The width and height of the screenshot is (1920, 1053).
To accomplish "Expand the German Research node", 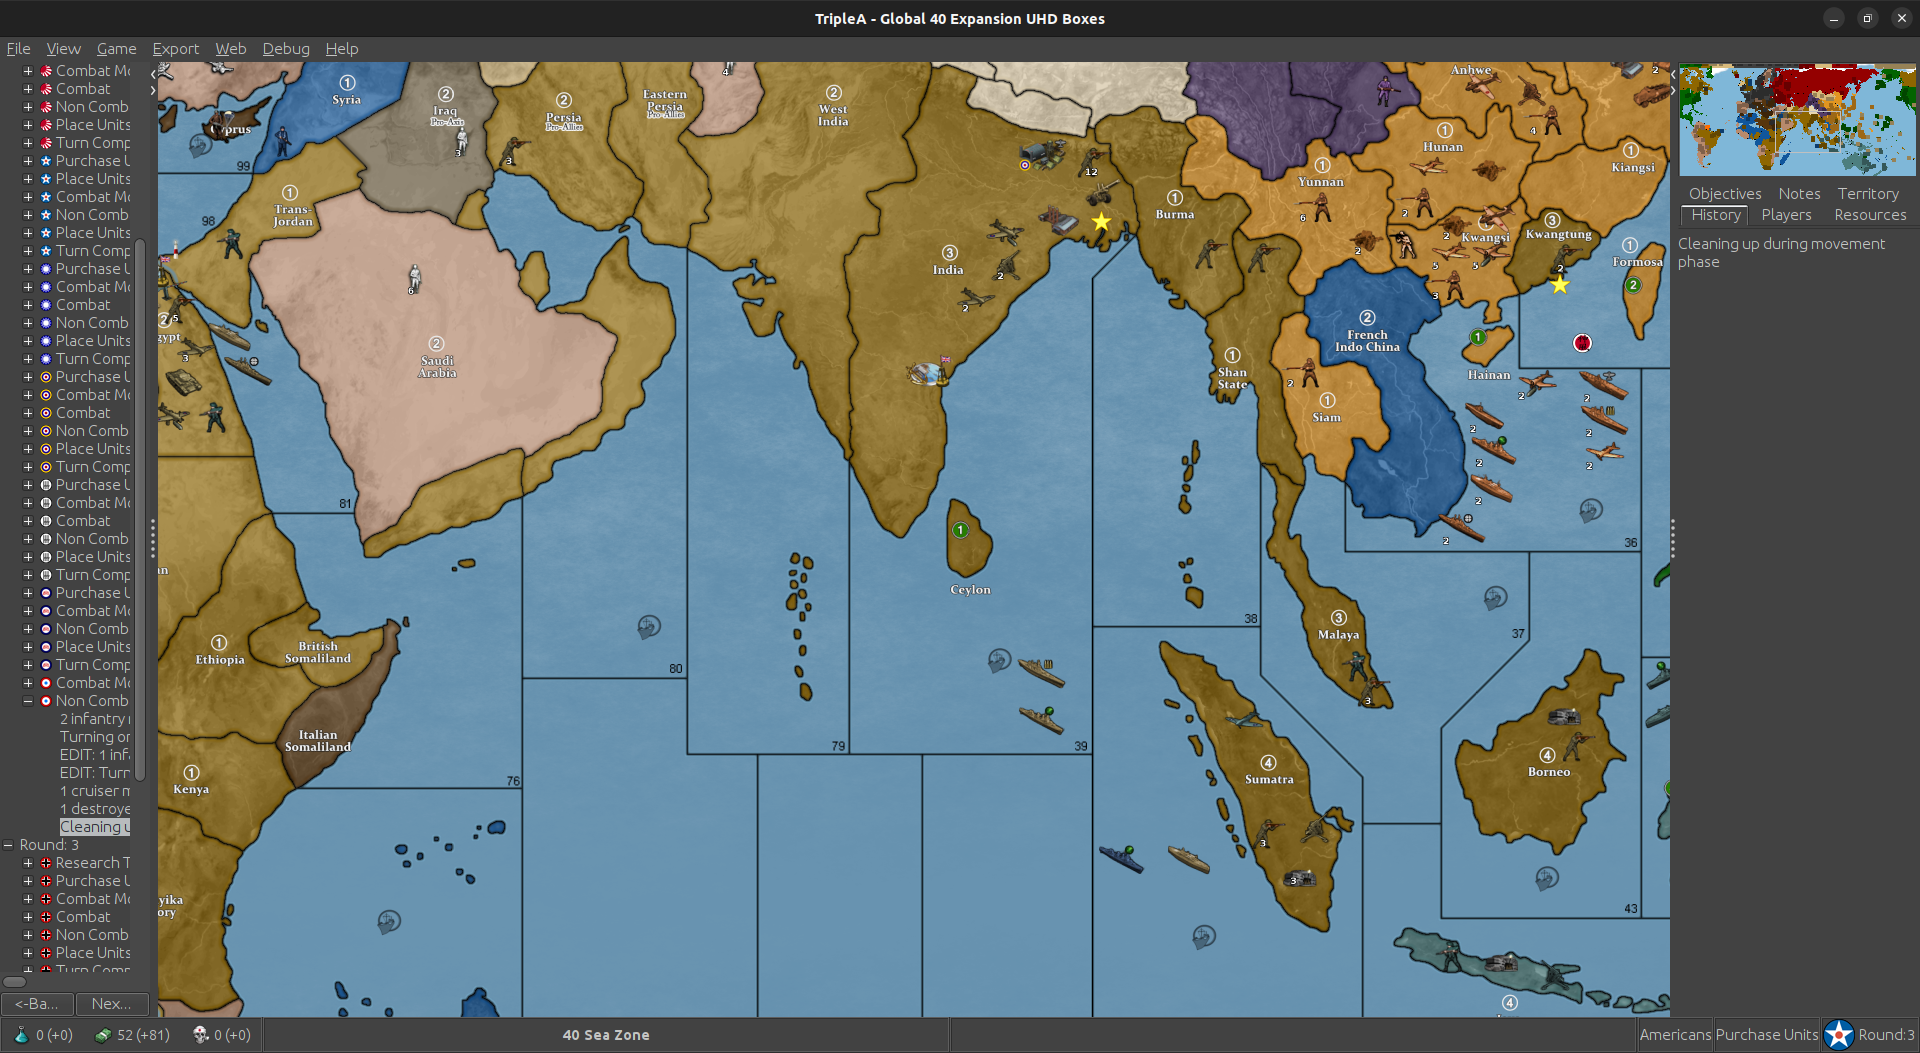I will (x=28, y=863).
